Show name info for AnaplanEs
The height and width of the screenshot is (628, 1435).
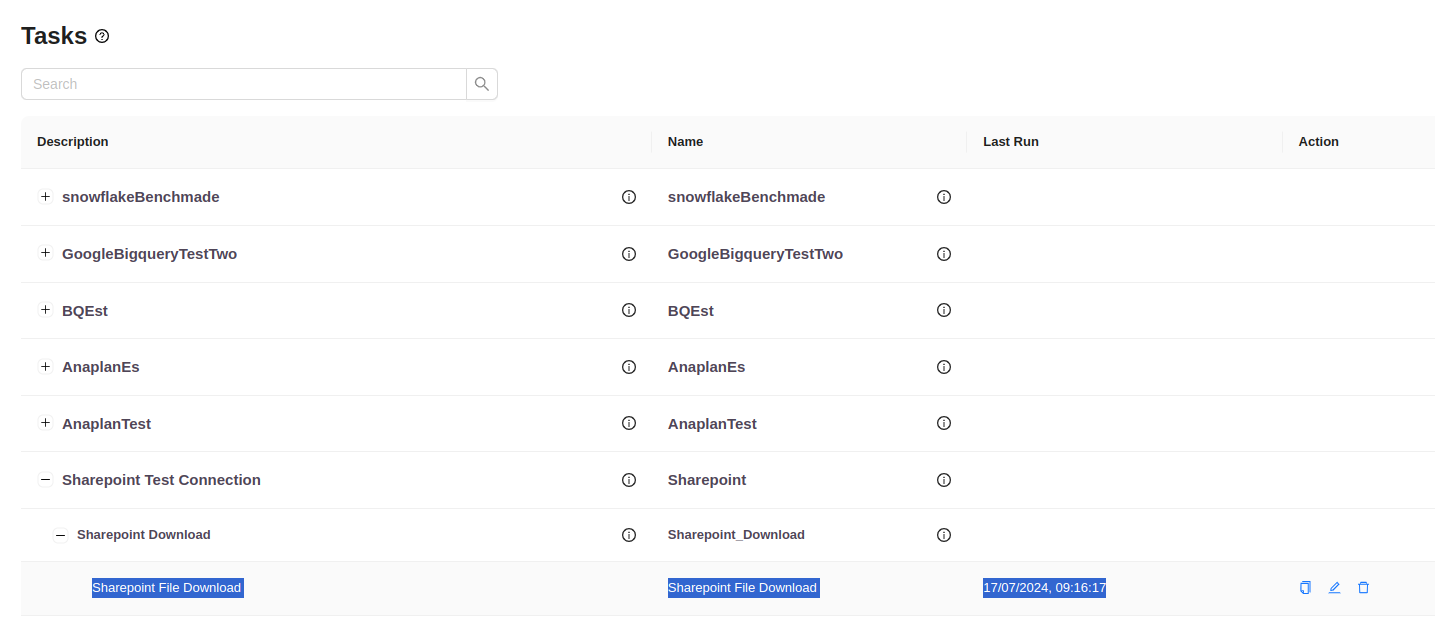click(x=943, y=367)
